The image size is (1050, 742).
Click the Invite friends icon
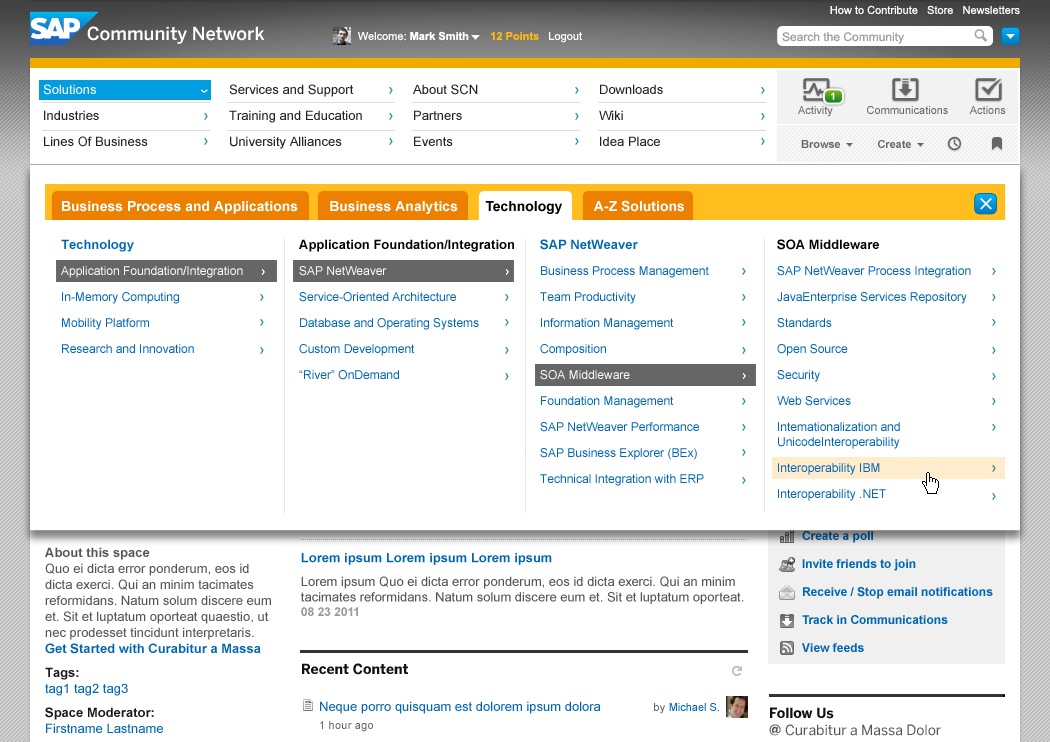coord(787,565)
